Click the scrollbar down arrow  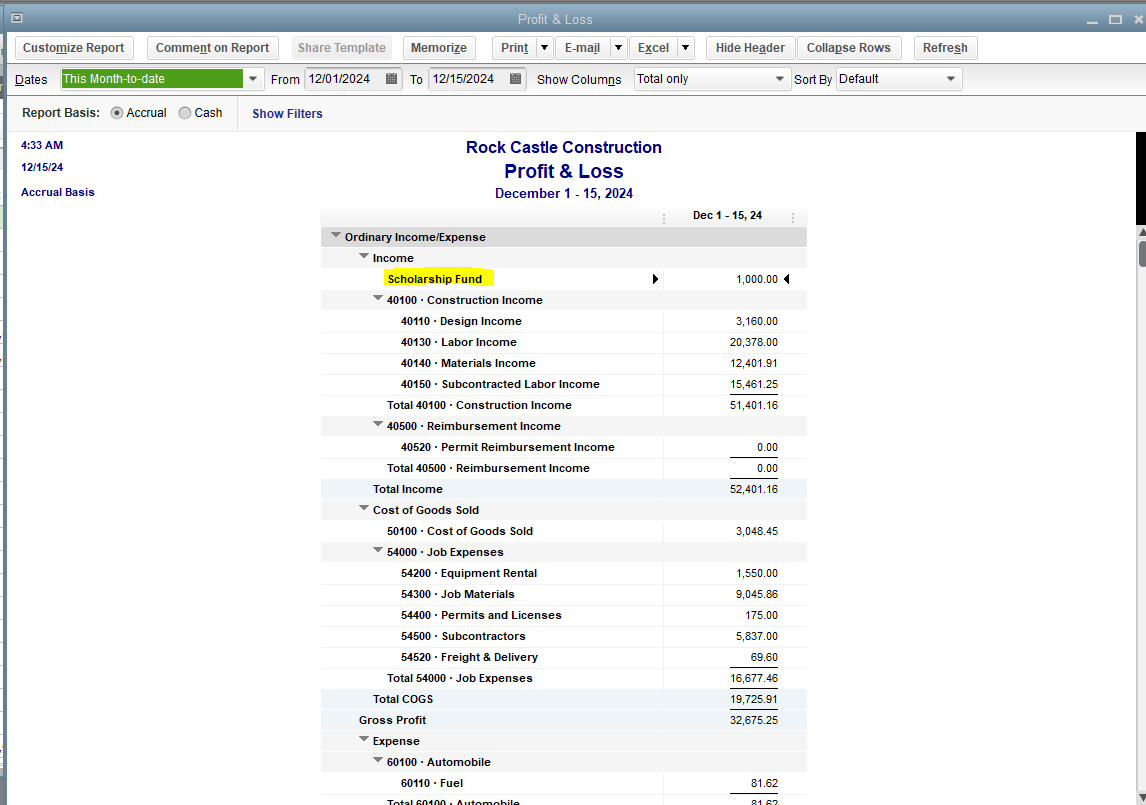point(1142,797)
